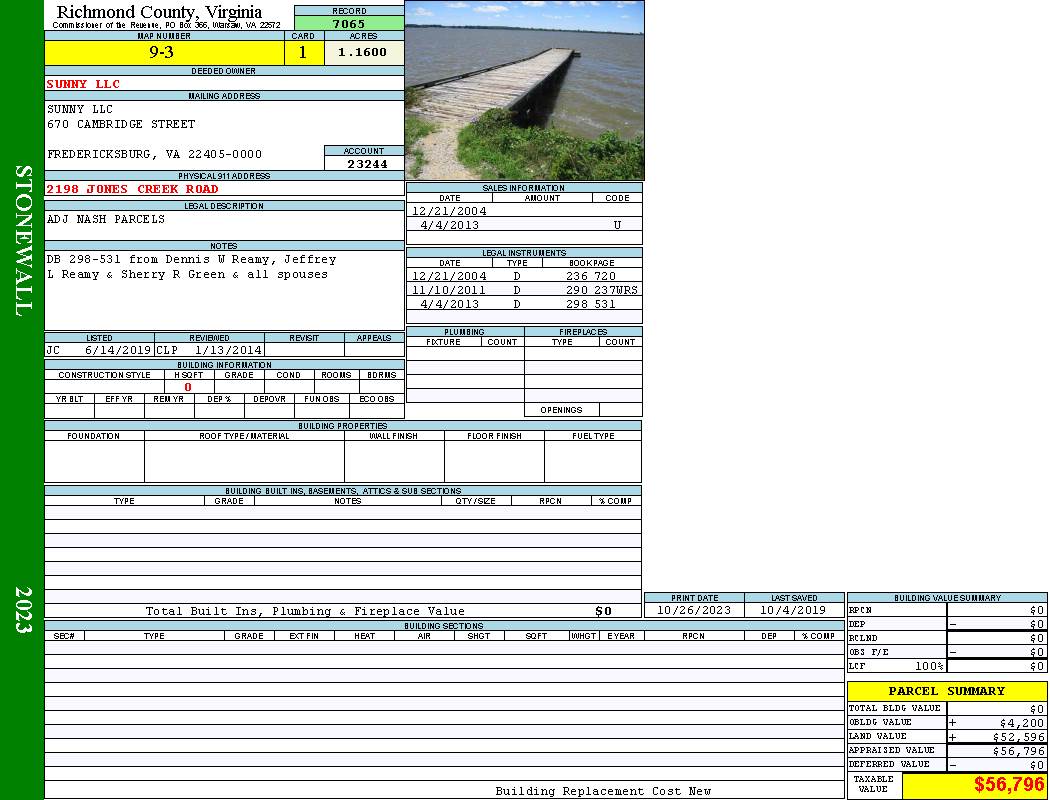Click the print date 10/26/2023
The width and height of the screenshot is (1050, 800).
(693, 610)
